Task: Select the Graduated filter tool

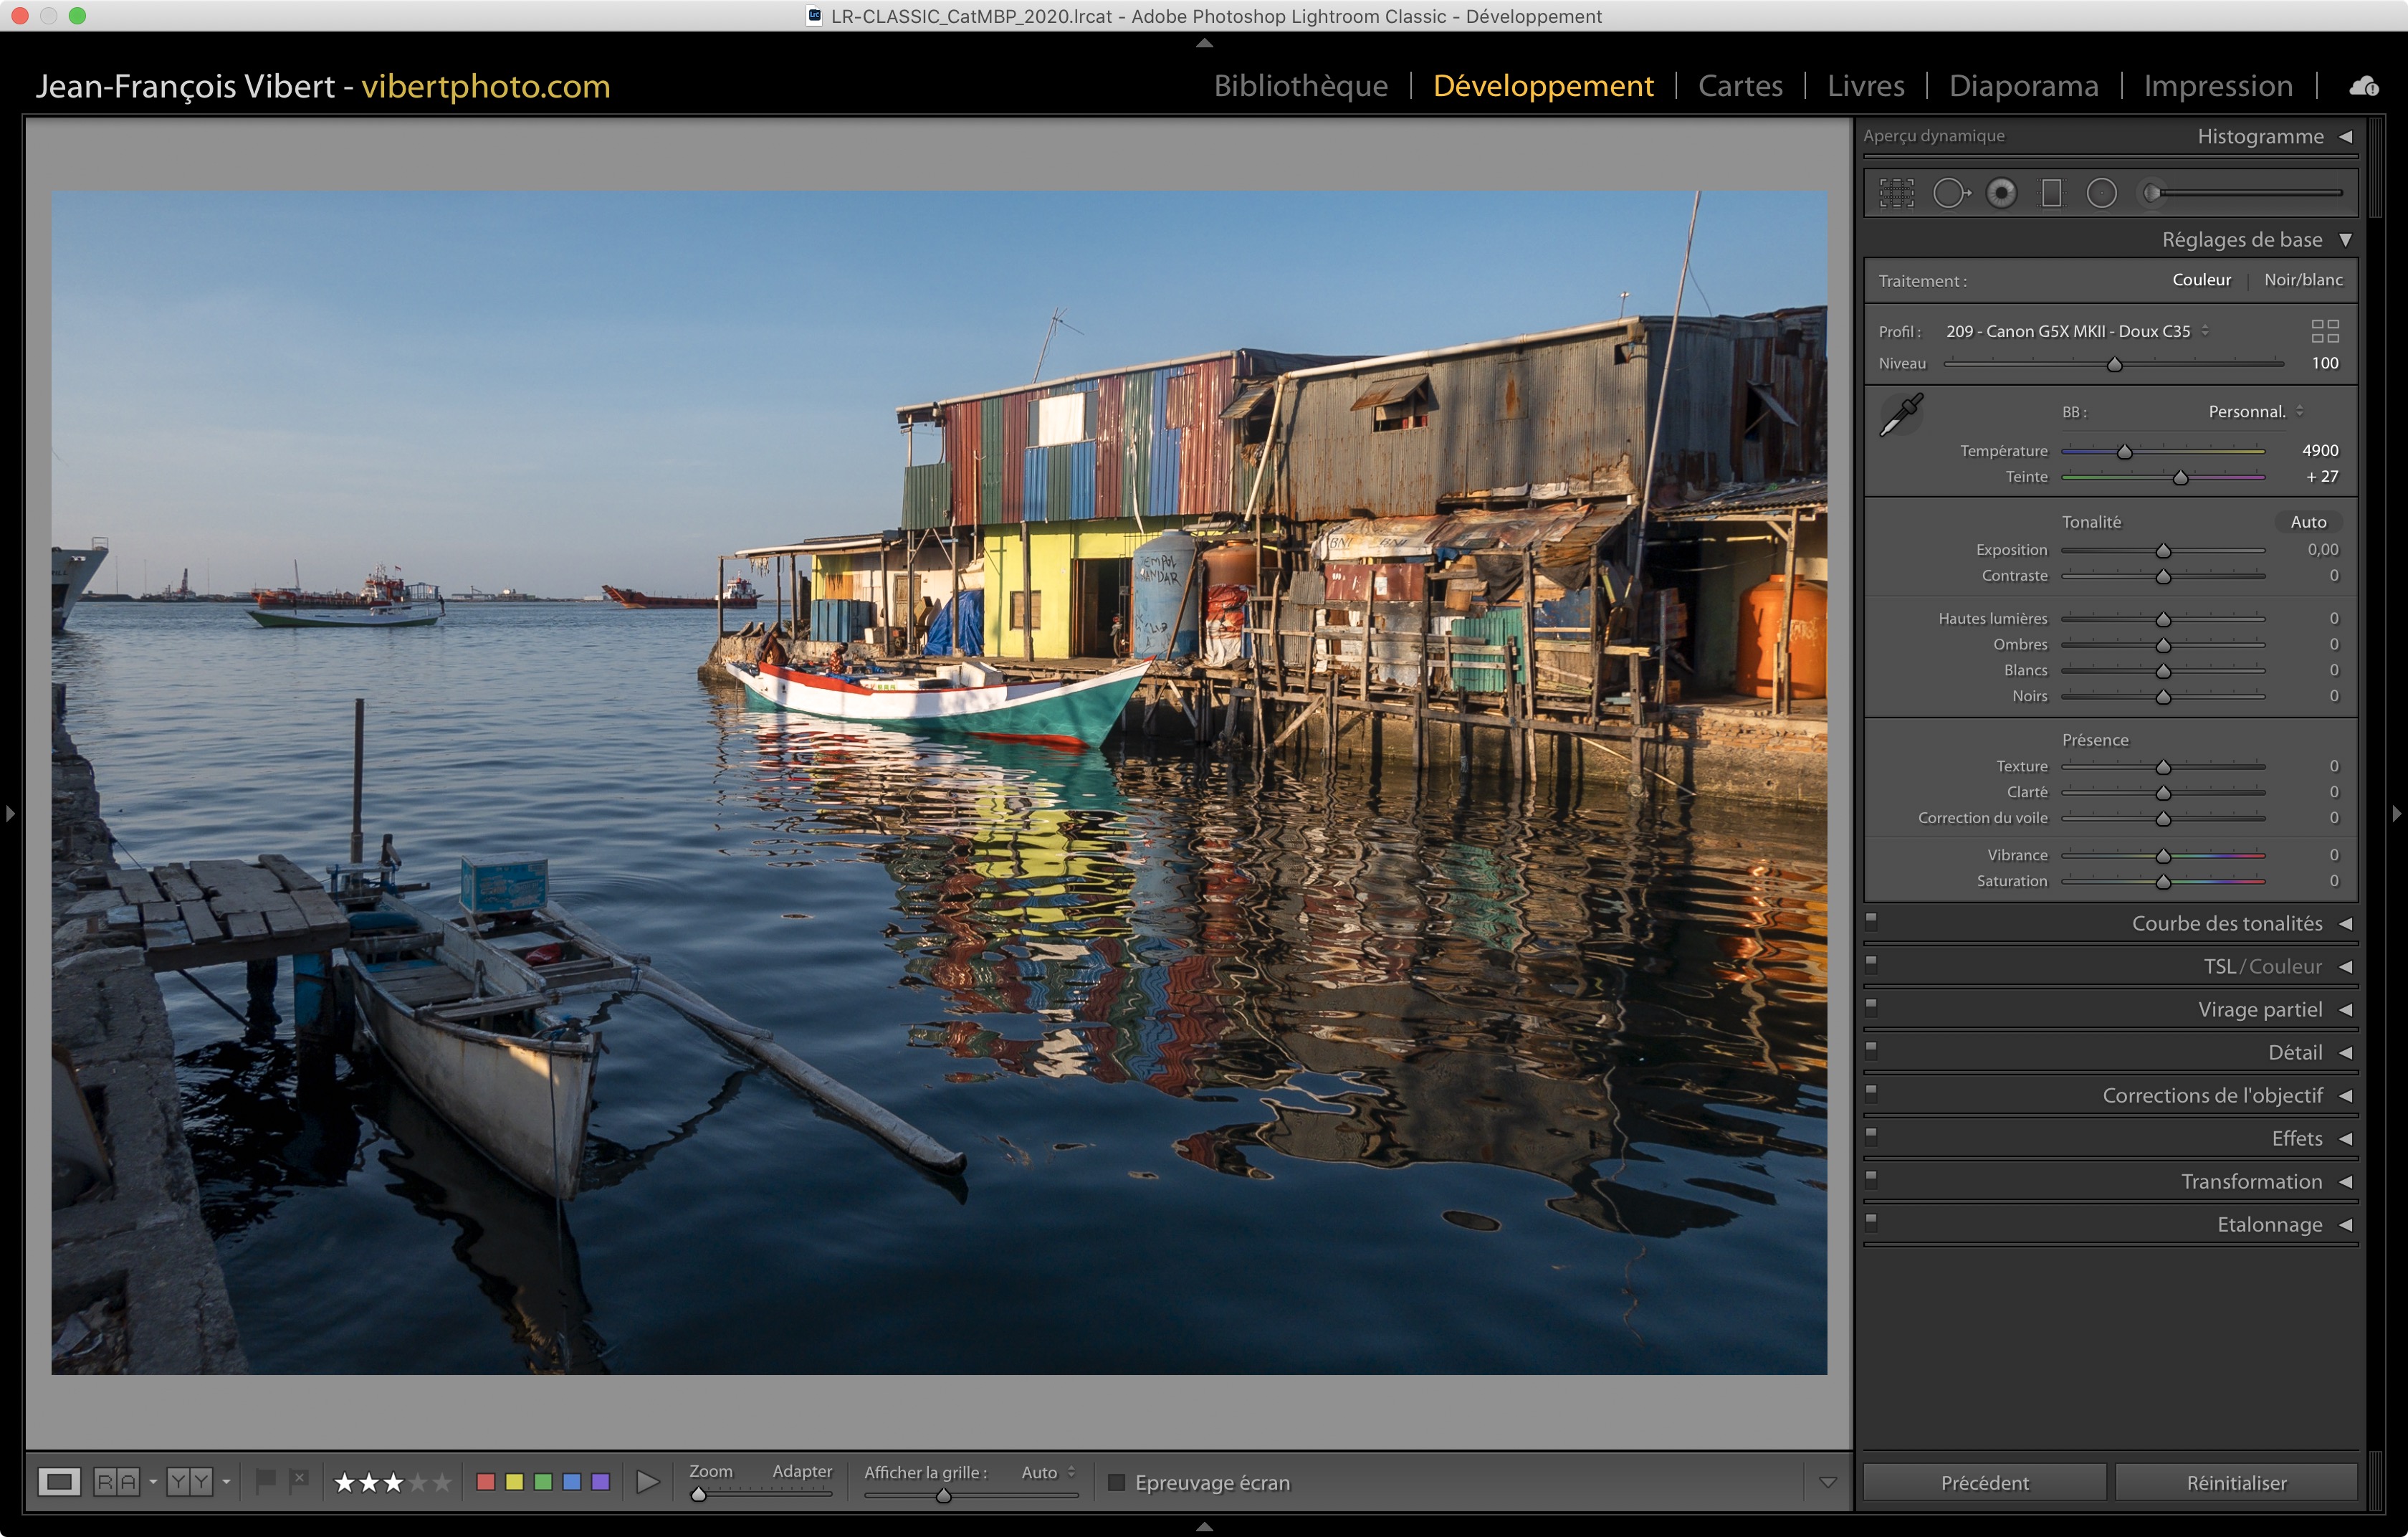Action: [x=2051, y=193]
